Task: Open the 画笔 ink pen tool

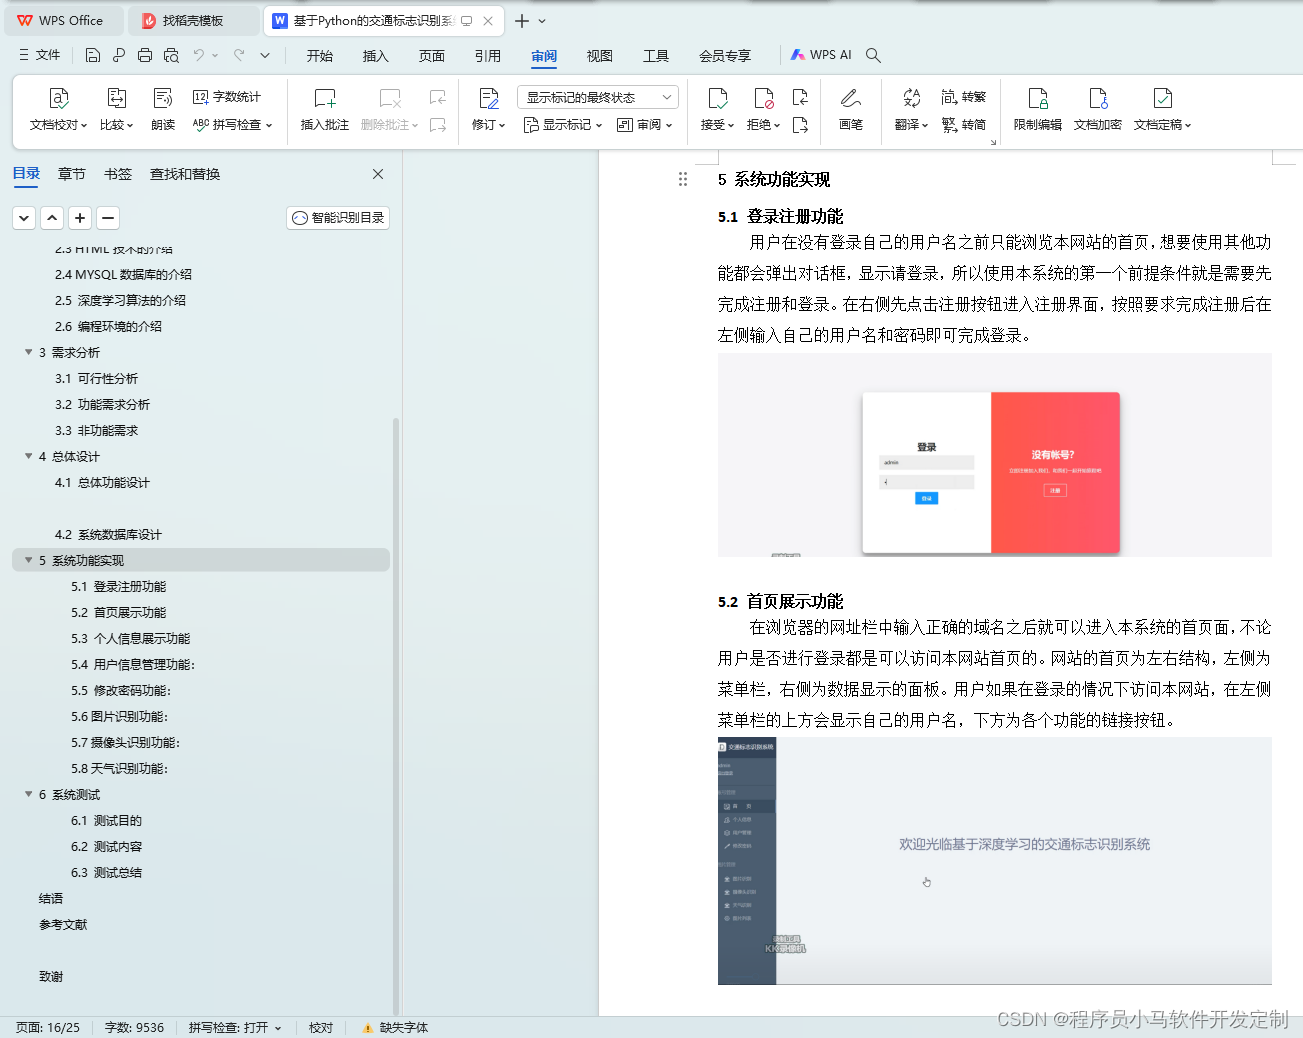Action: (x=849, y=110)
